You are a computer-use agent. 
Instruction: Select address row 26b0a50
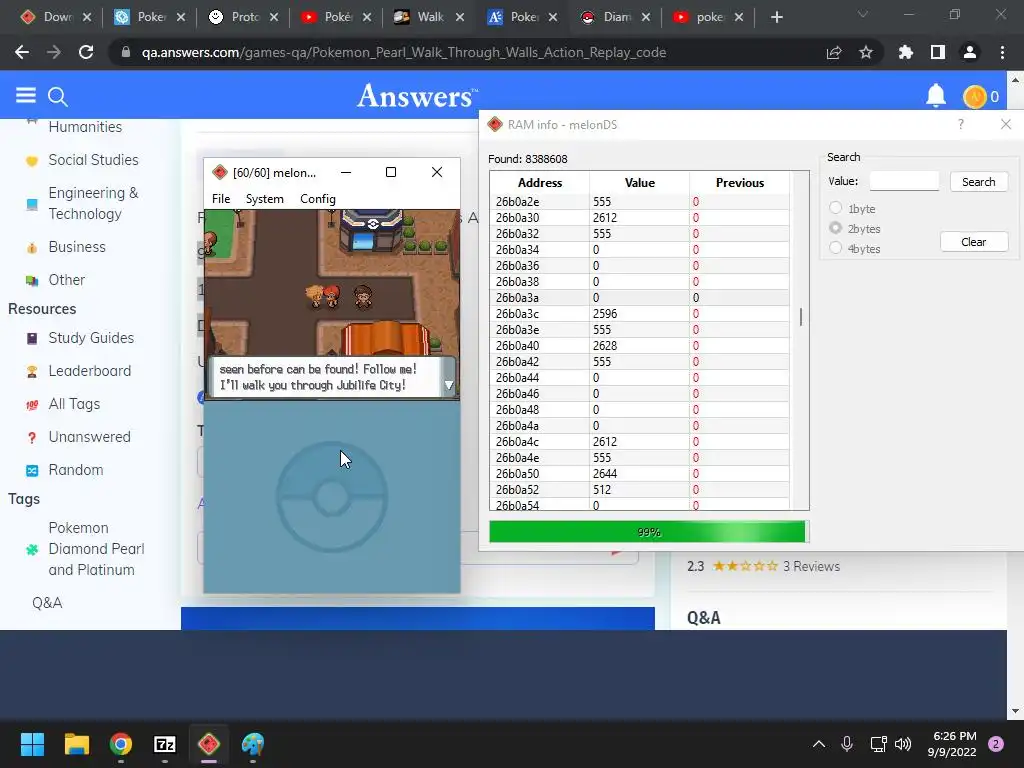(x=639, y=473)
